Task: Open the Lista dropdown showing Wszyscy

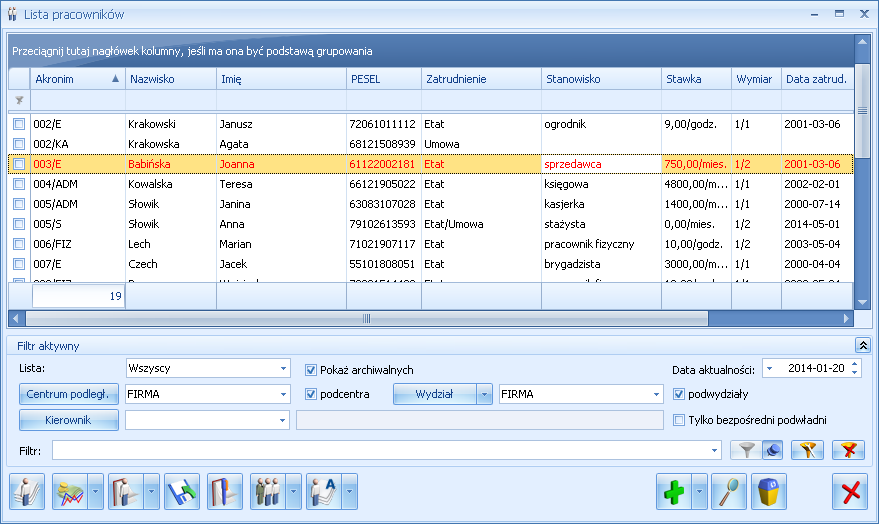Action: pyautogui.click(x=283, y=369)
